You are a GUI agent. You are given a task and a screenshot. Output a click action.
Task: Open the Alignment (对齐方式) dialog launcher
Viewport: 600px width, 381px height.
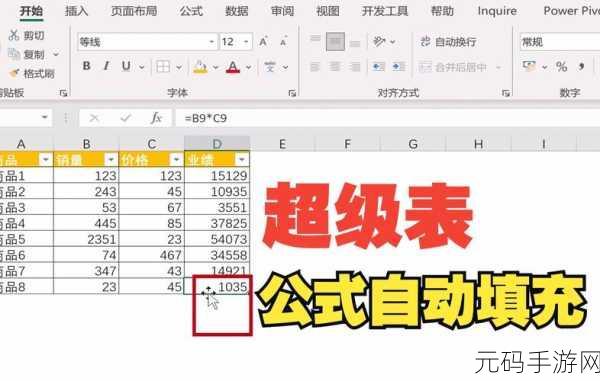tap(505, 93)
